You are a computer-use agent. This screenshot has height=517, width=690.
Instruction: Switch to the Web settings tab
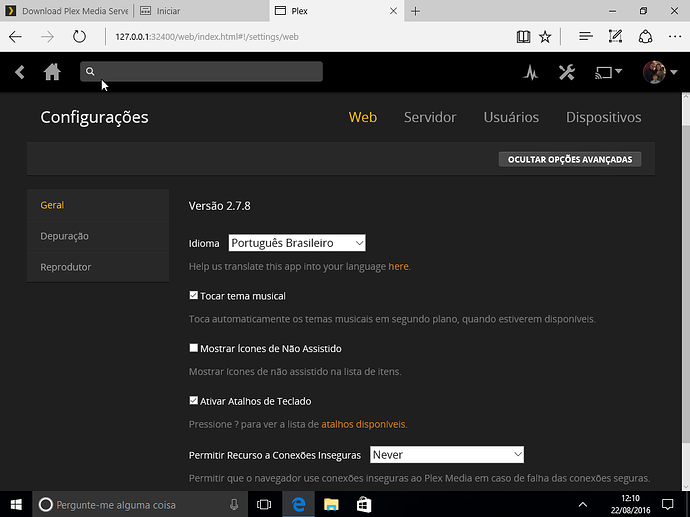point(363,117)
